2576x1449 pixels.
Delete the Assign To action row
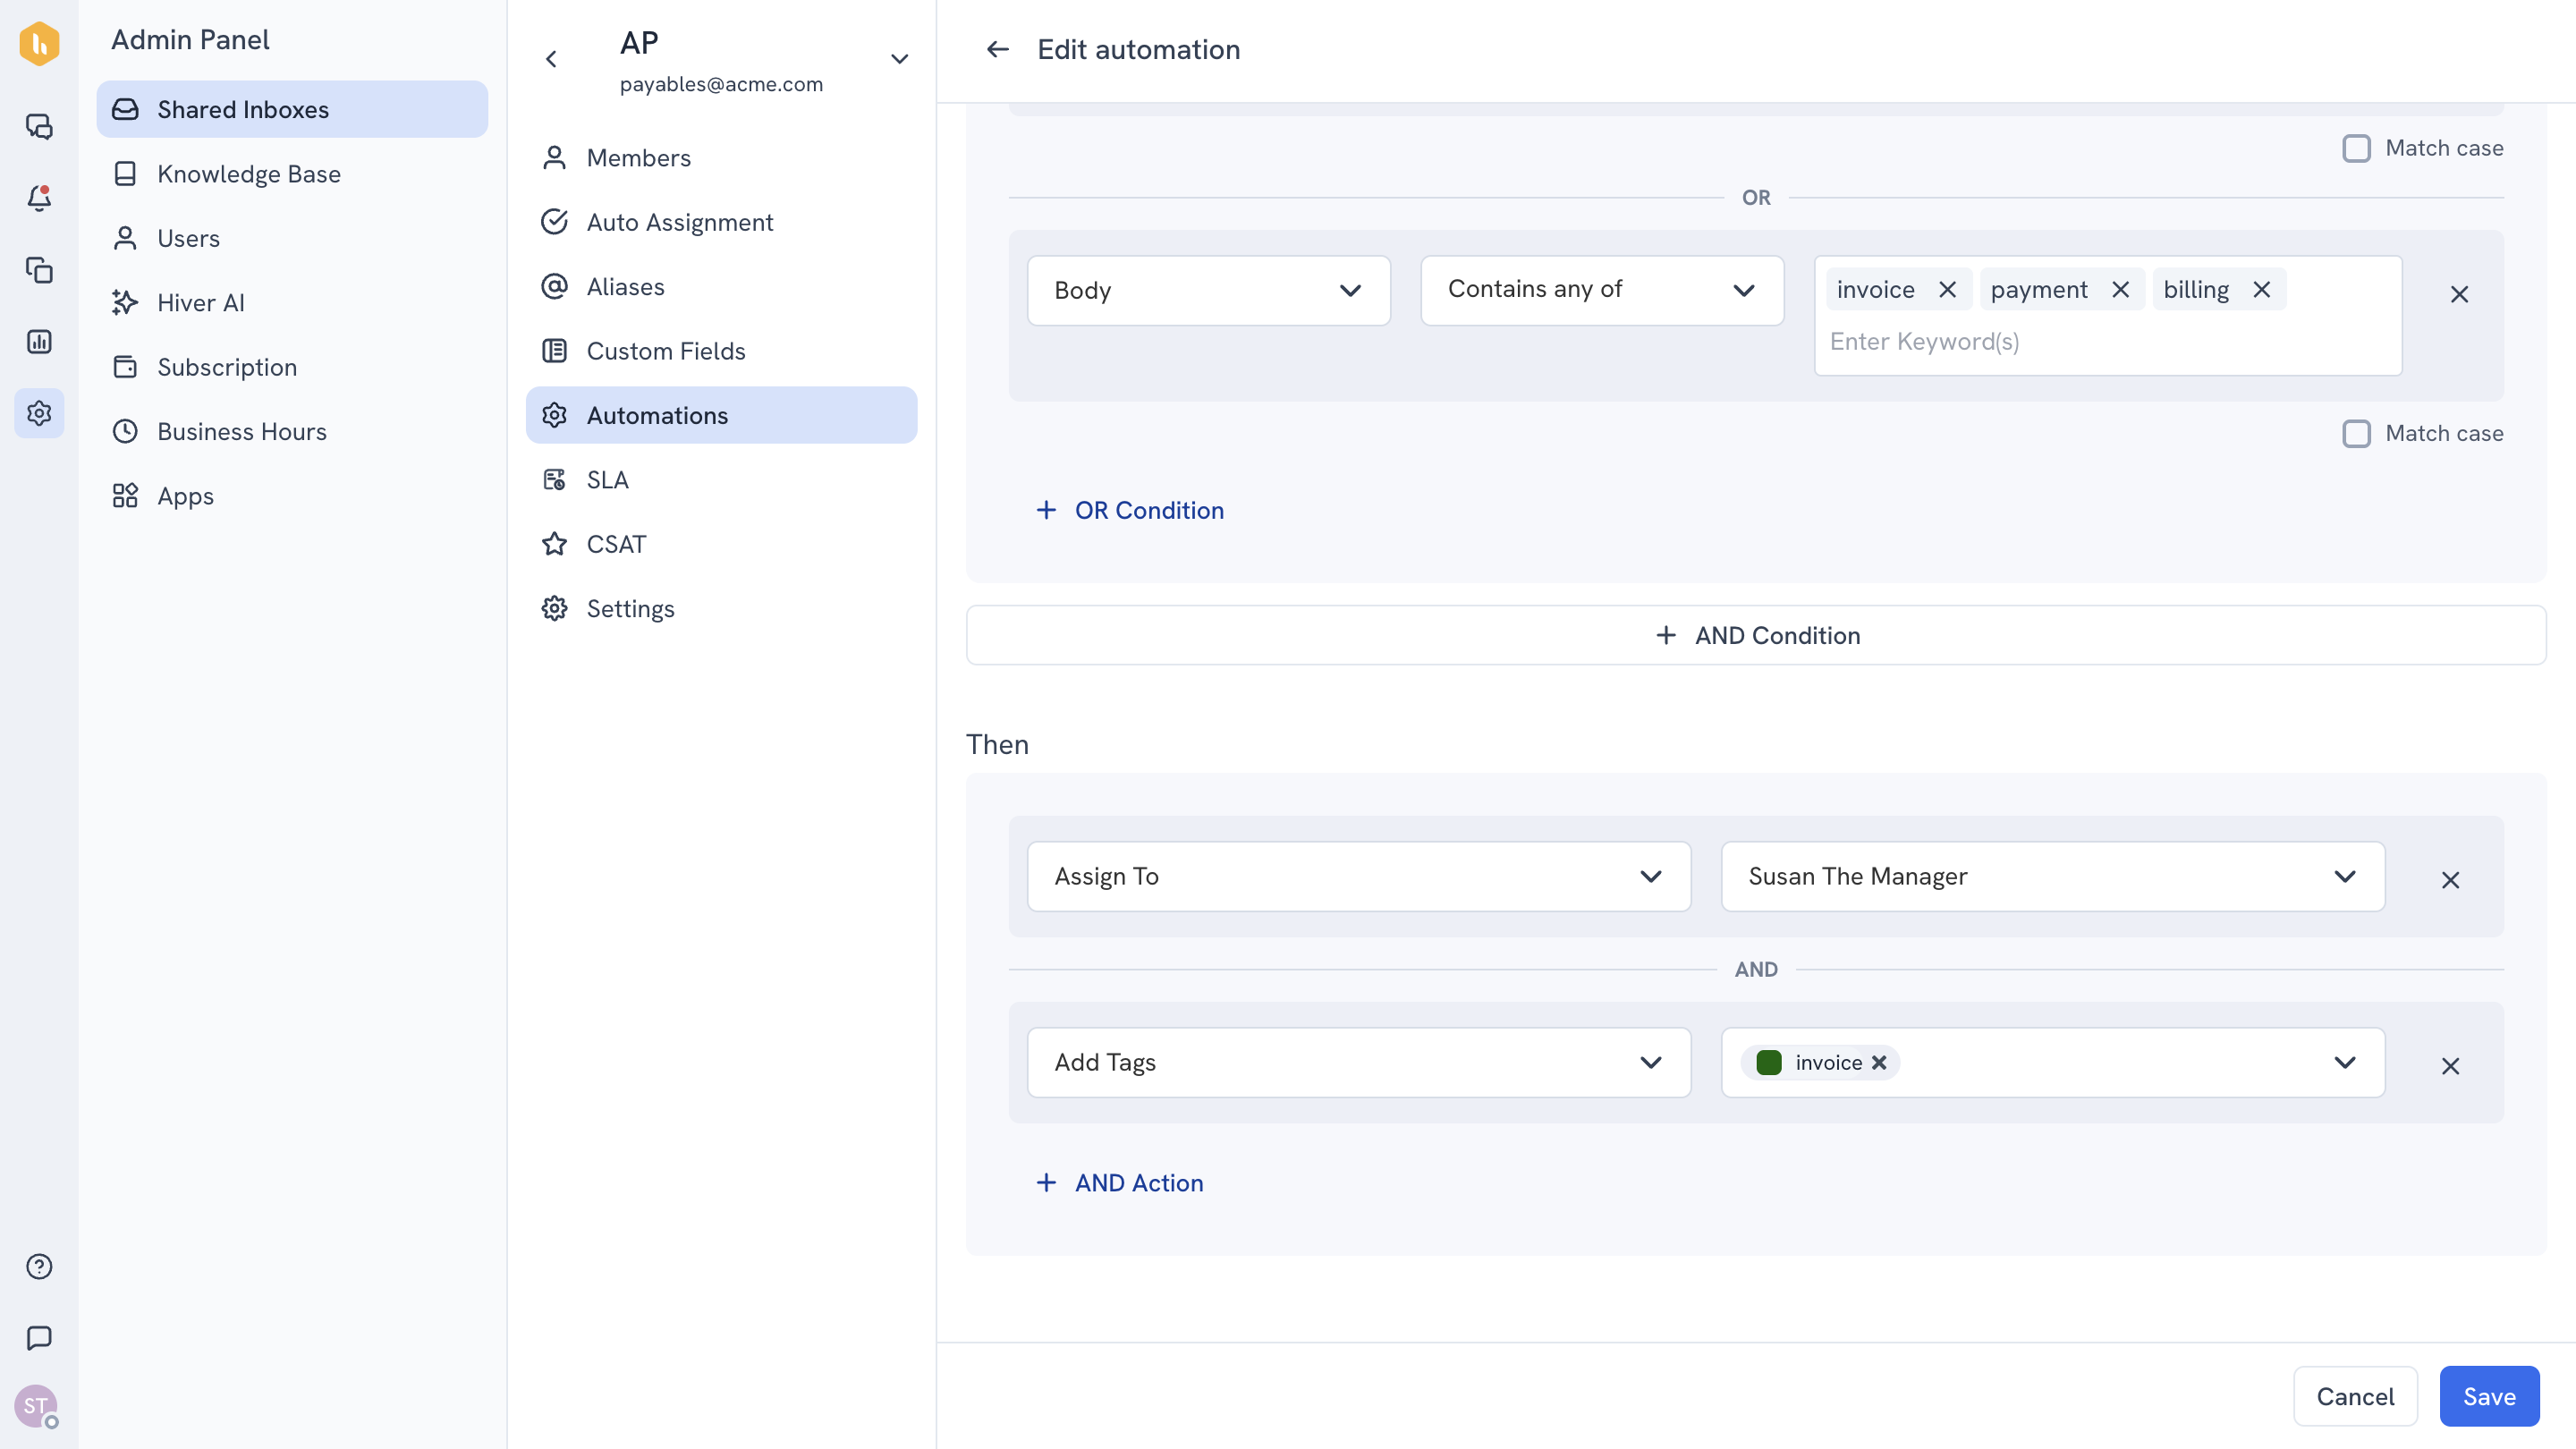pyautogui.click(x=2450, y=880)
